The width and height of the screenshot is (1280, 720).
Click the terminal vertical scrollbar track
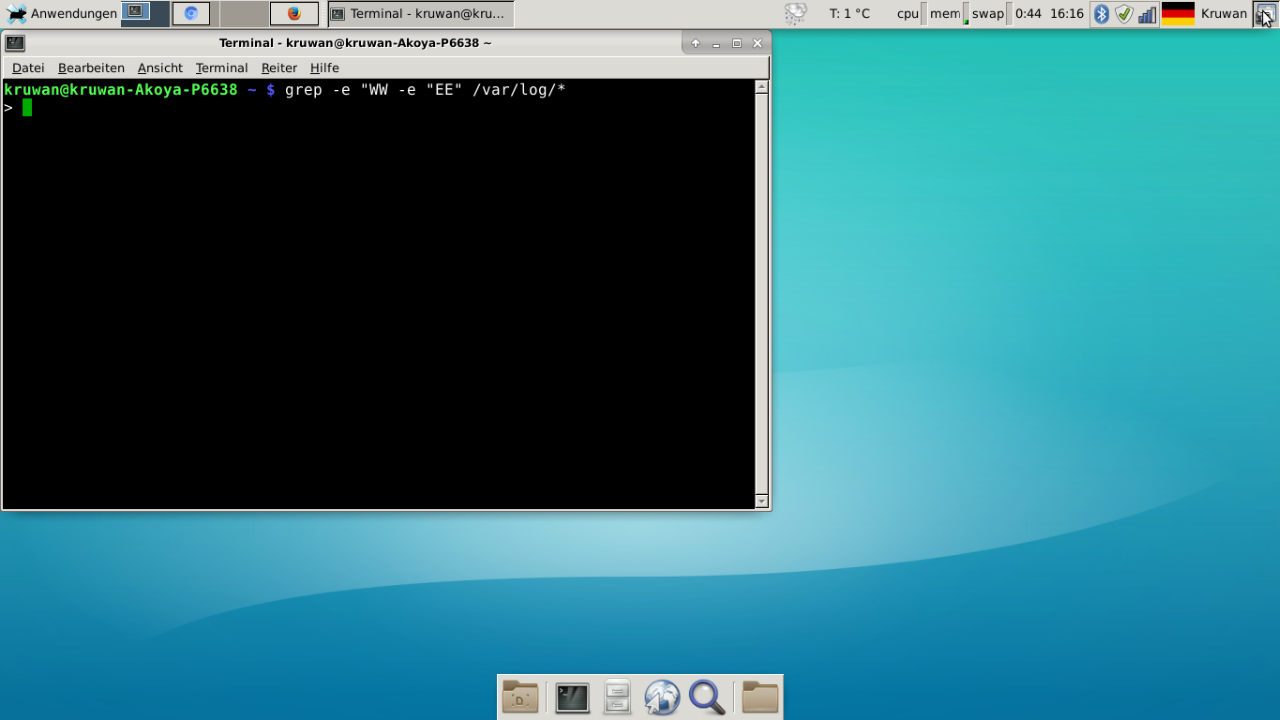pos(761,294)
